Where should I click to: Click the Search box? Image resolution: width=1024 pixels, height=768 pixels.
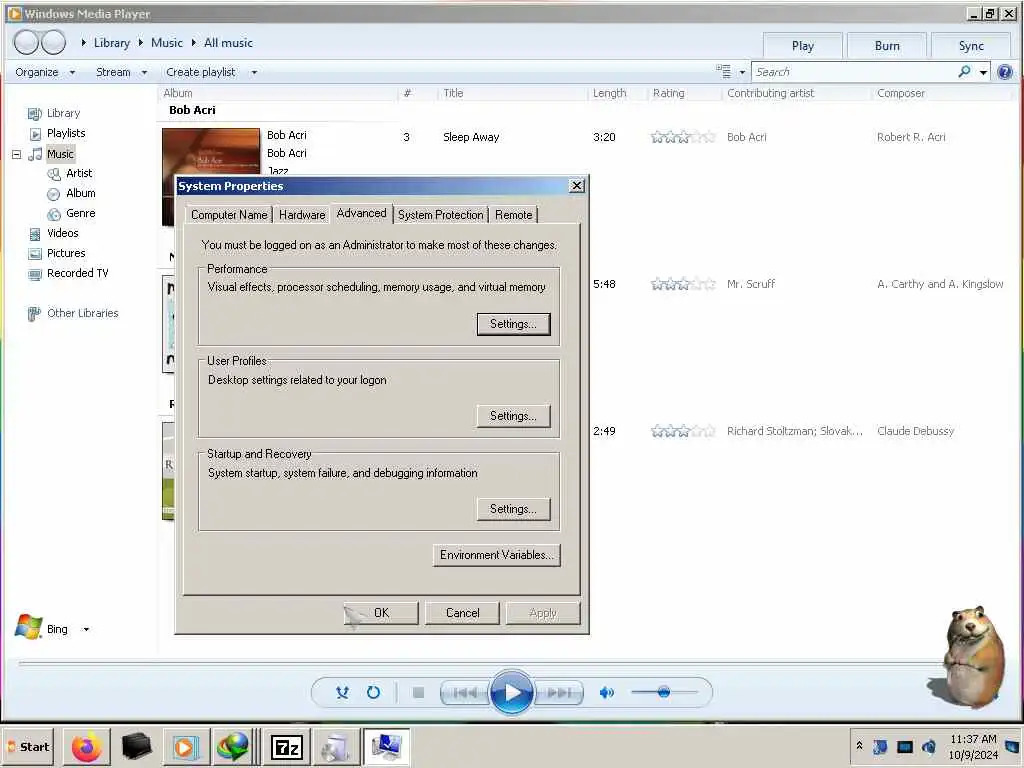[x=854, y=72]
